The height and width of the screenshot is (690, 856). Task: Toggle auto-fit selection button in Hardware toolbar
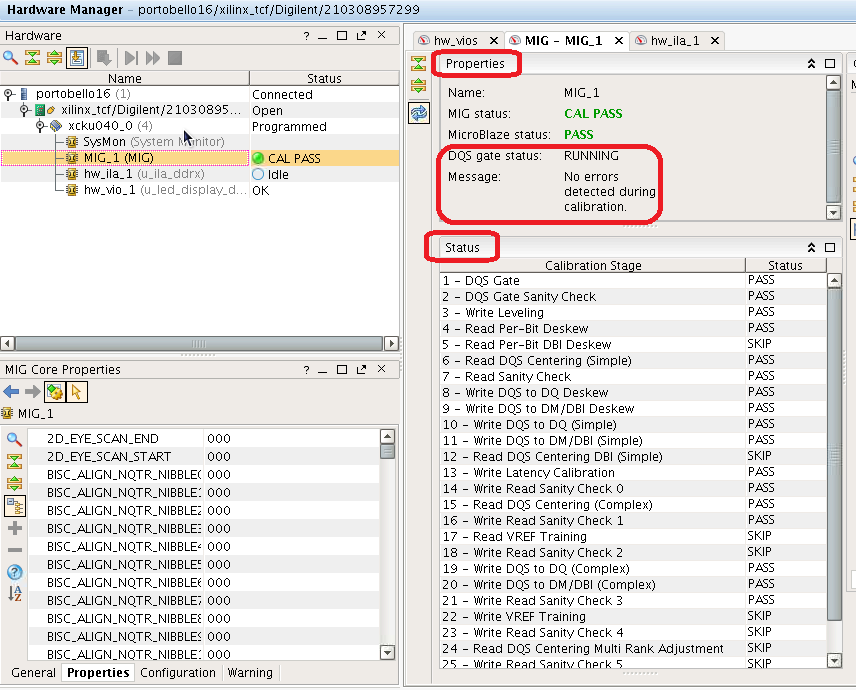click(x=77, y=58)
